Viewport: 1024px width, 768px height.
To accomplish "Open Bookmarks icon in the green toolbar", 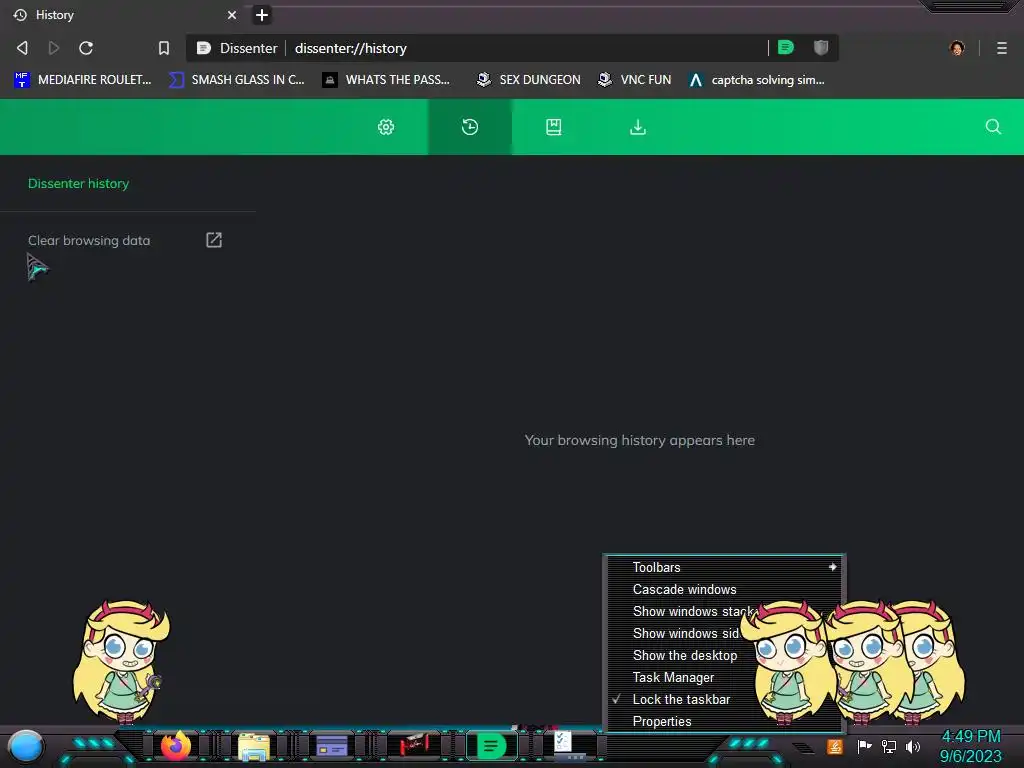I will (554, 127).
